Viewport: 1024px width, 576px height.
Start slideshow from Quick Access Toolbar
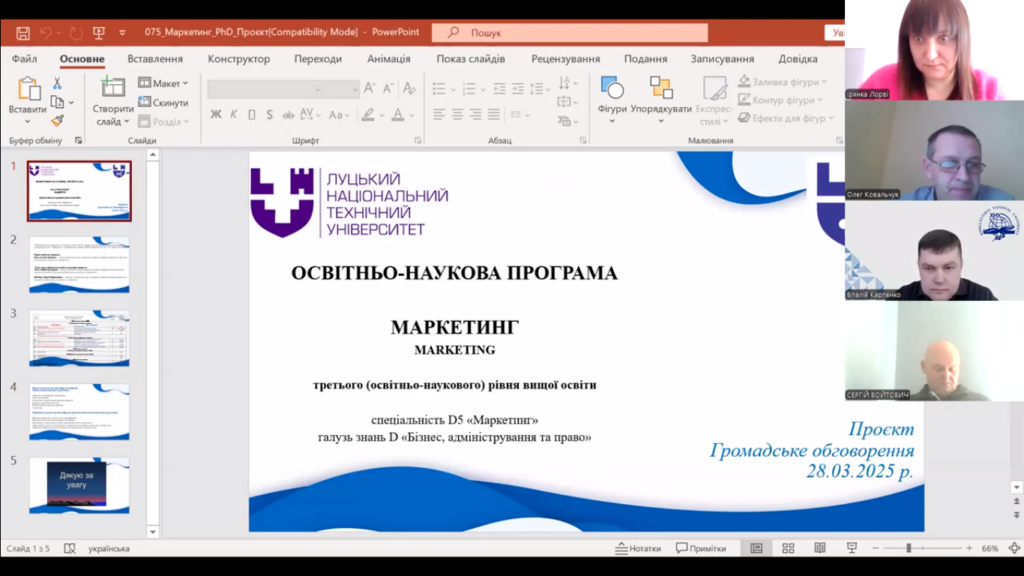99,33
